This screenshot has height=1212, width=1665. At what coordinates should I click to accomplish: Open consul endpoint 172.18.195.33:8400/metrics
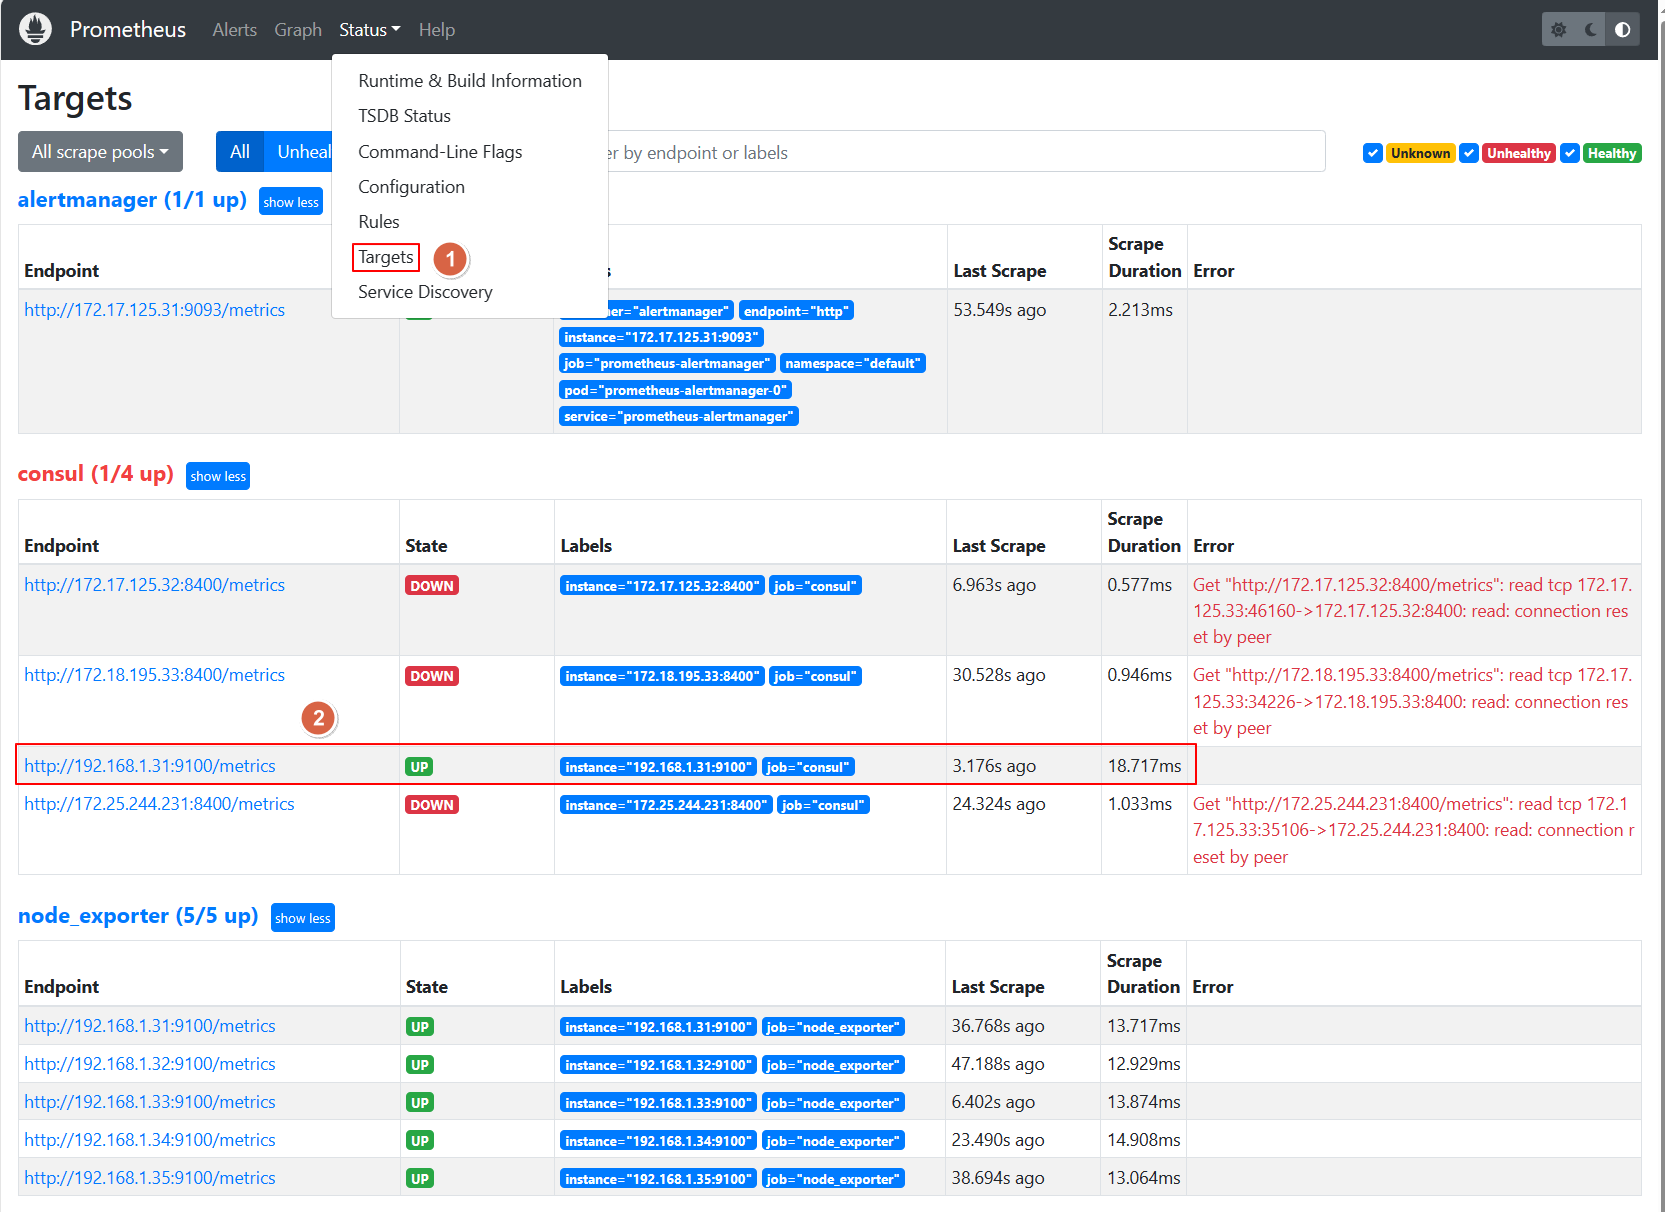click(x=155, y=675)
